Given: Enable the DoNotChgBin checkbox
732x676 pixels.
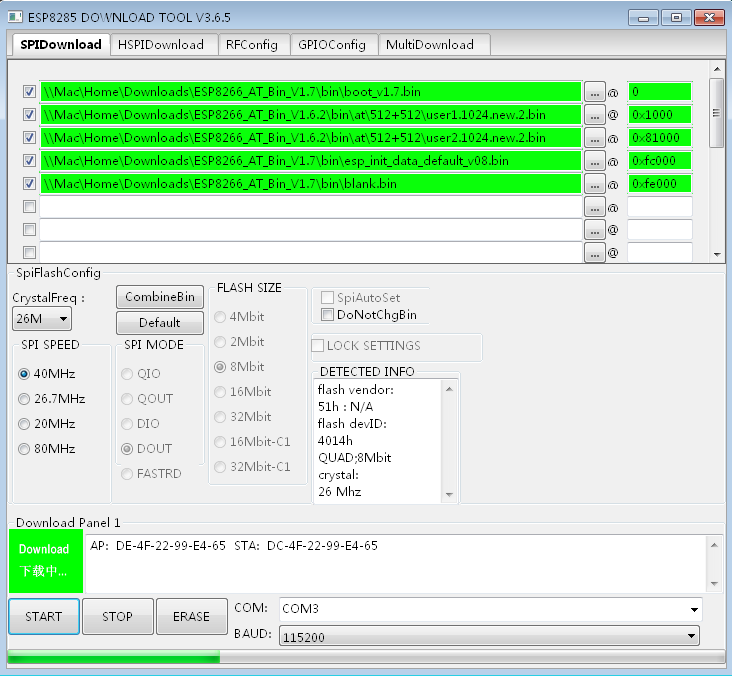Looking at the screenshot, I should click(328, 315).
